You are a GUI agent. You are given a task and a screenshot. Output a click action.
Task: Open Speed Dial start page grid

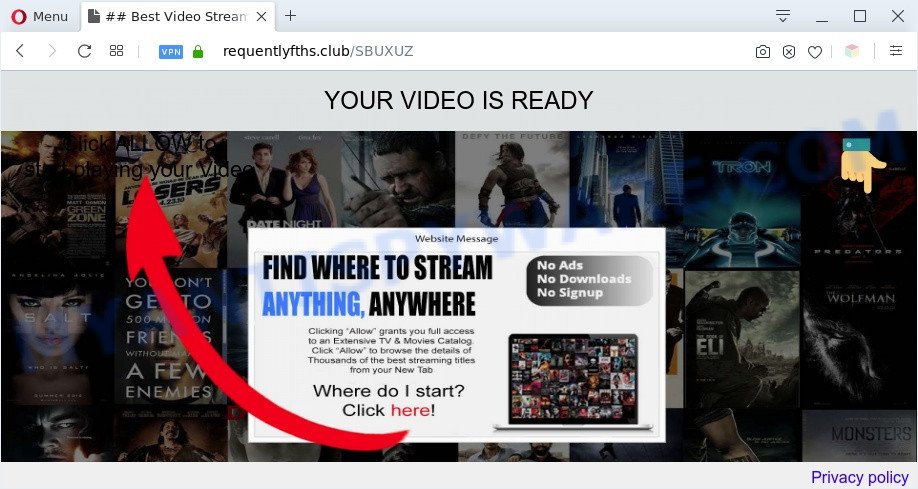pos(117,51)
